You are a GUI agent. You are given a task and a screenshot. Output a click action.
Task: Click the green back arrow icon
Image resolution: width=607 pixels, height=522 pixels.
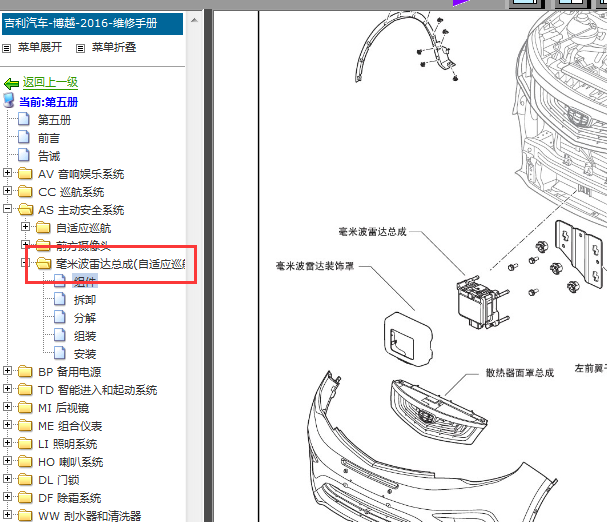coord(11,83)
